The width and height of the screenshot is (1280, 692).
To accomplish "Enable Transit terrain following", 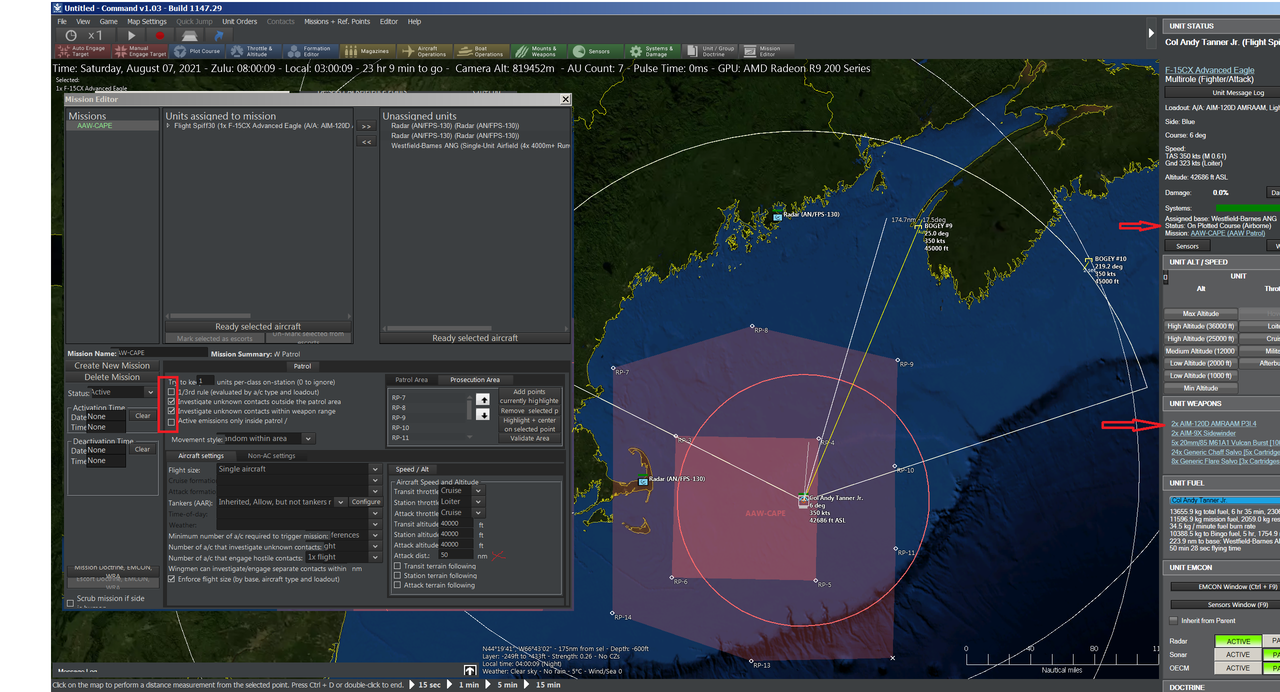I will 397,566.
